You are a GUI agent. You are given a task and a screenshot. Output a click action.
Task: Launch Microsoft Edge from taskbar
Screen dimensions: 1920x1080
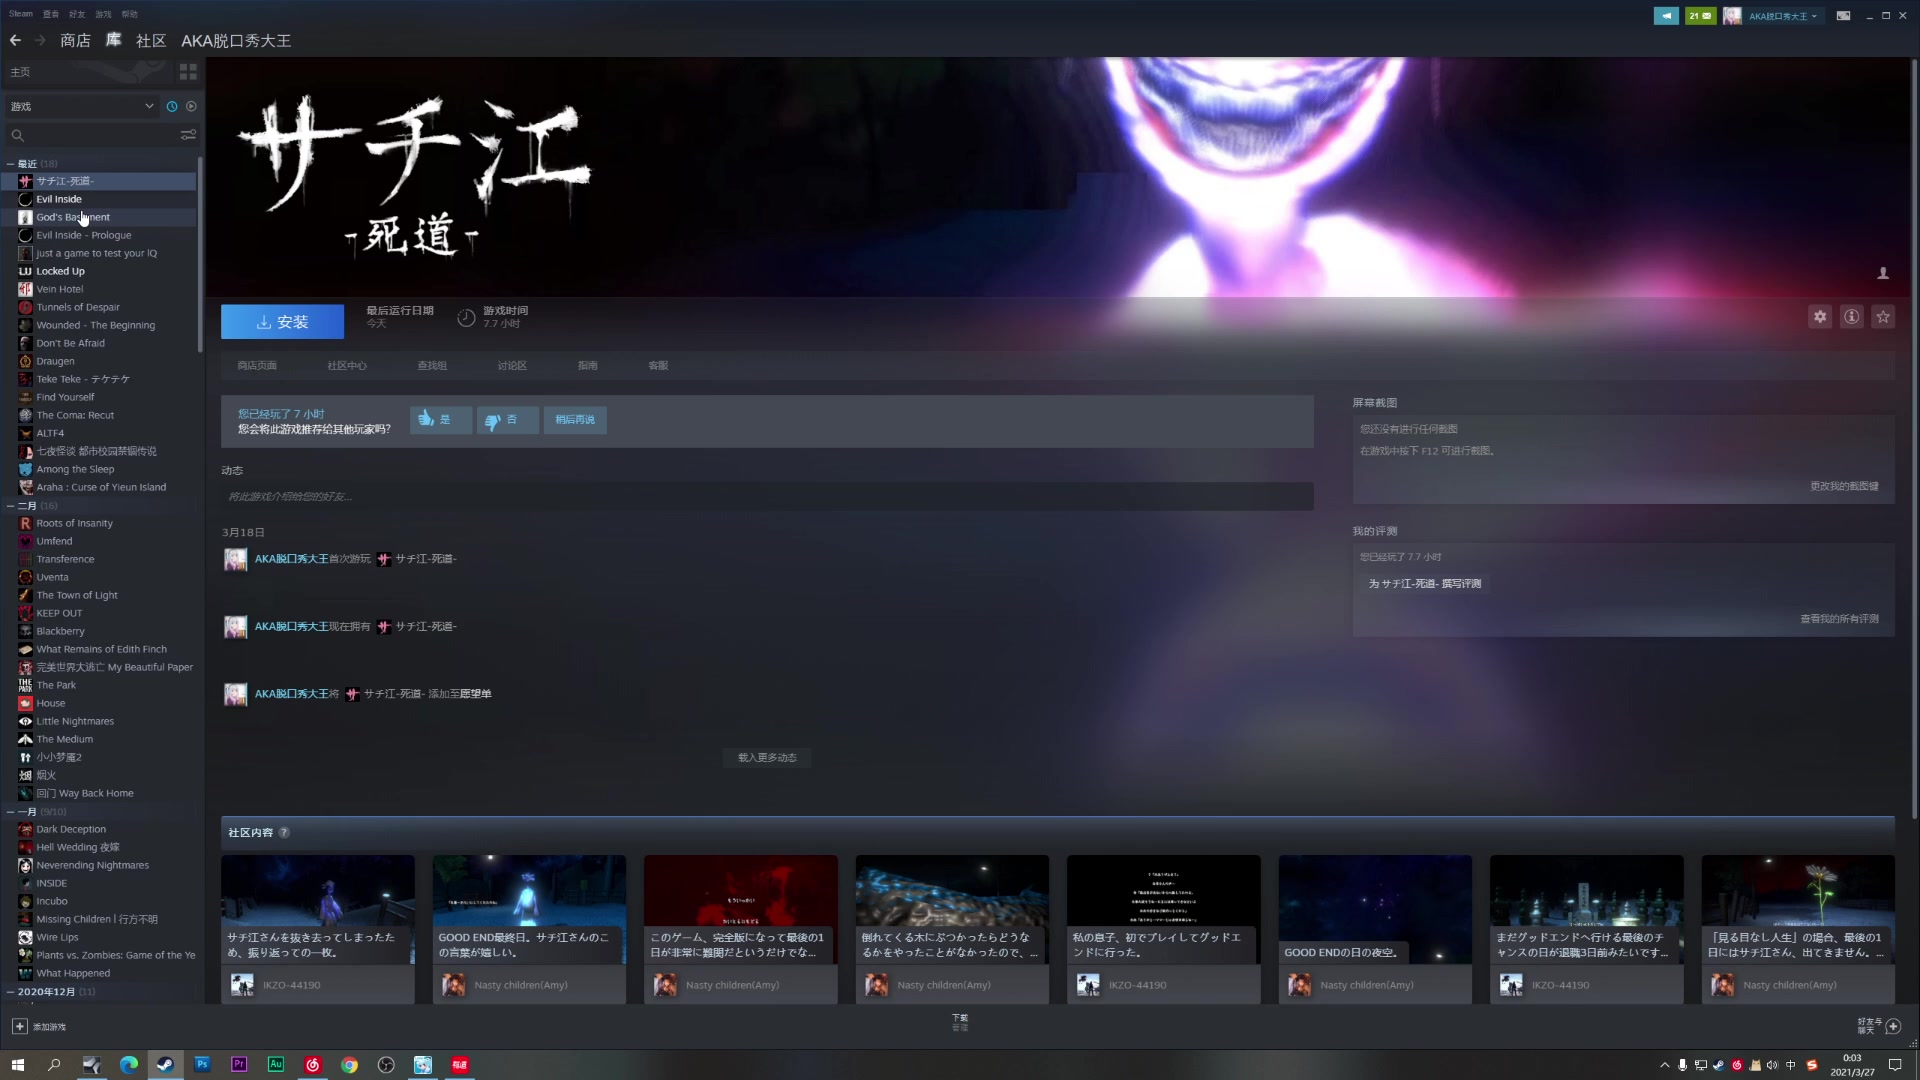tap(129, 1065)
